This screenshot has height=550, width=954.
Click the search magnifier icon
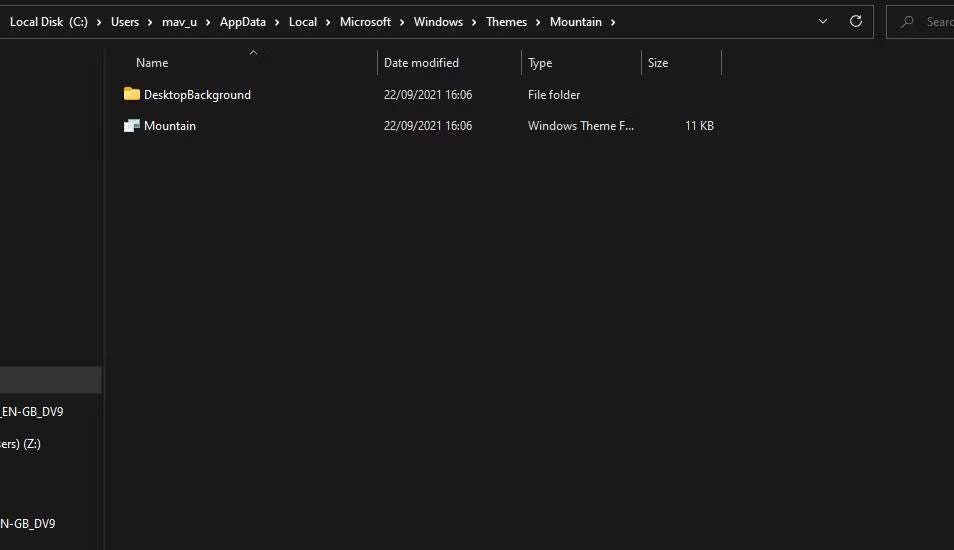click(x=907, y=22)
